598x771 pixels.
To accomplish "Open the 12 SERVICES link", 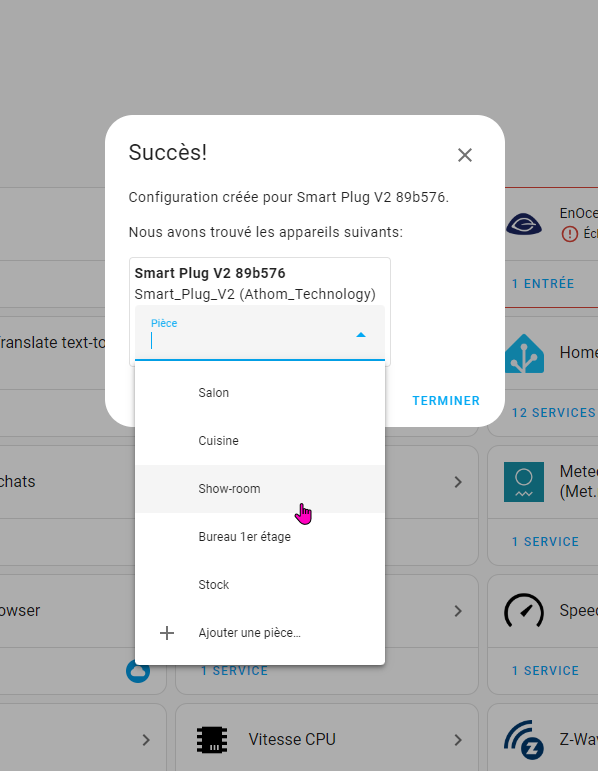I will click(x=554, y=413).
